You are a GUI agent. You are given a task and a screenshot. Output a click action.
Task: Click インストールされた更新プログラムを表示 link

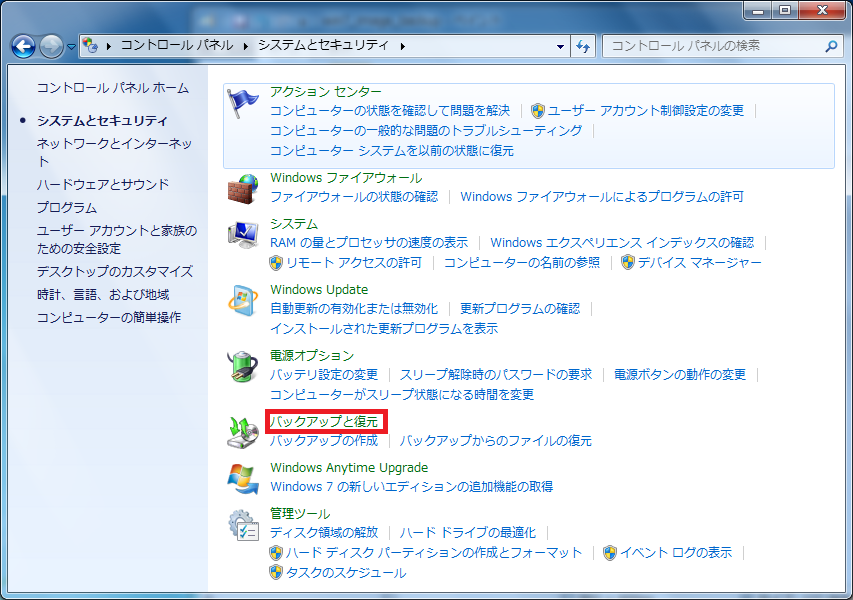pyautogui.click(x=384, y=329)
